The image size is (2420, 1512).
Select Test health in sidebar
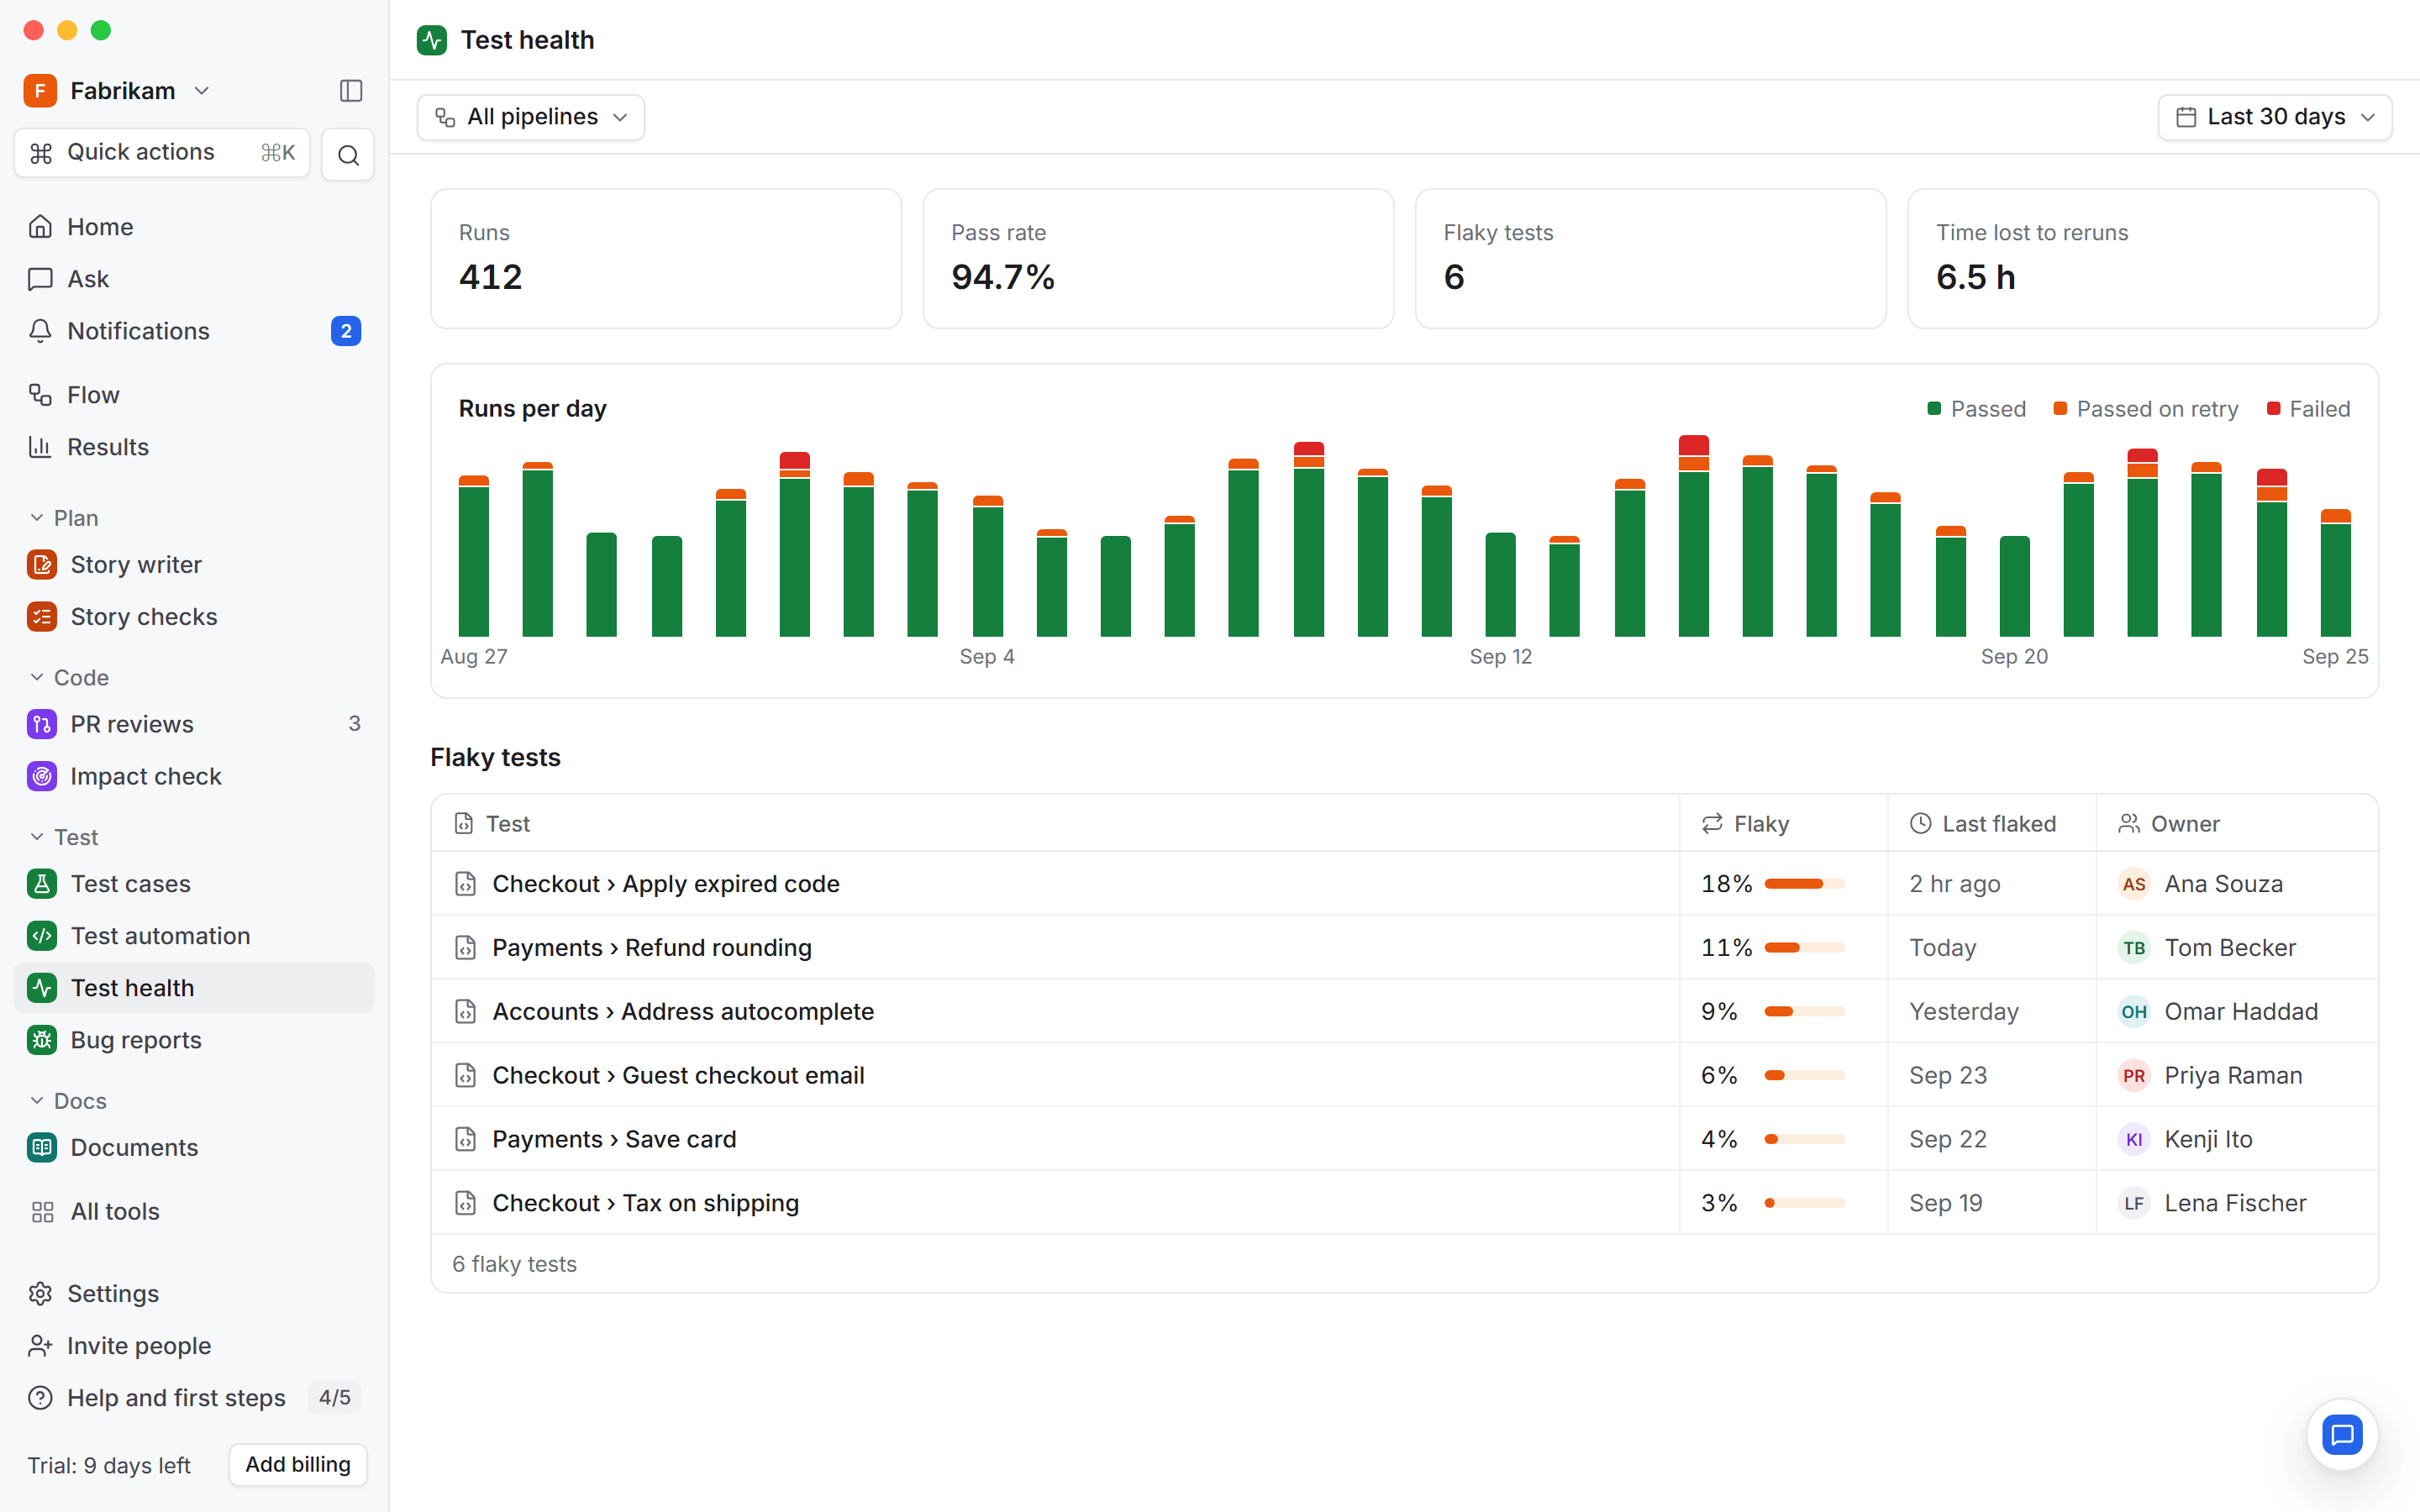(194, 988)
